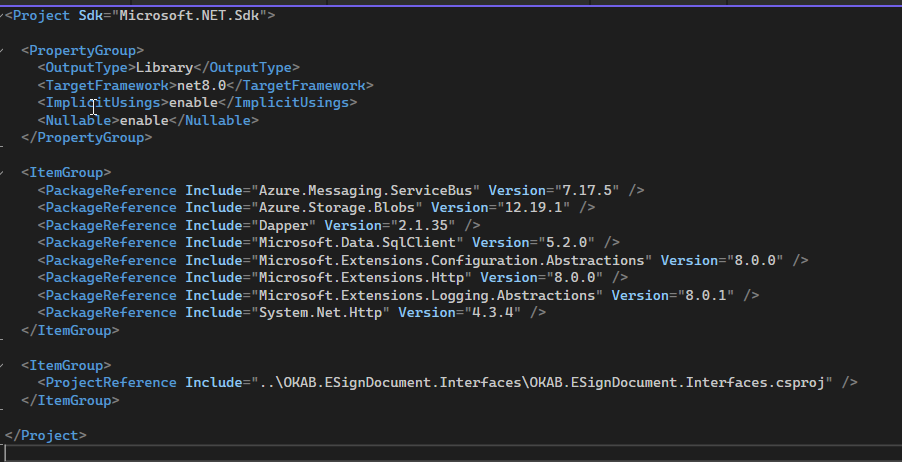Viewport: 902px width, 462px height.
Task: Collapse the ProjectReference ItemGroup fold chevron
Action: (x=2, y=365)
